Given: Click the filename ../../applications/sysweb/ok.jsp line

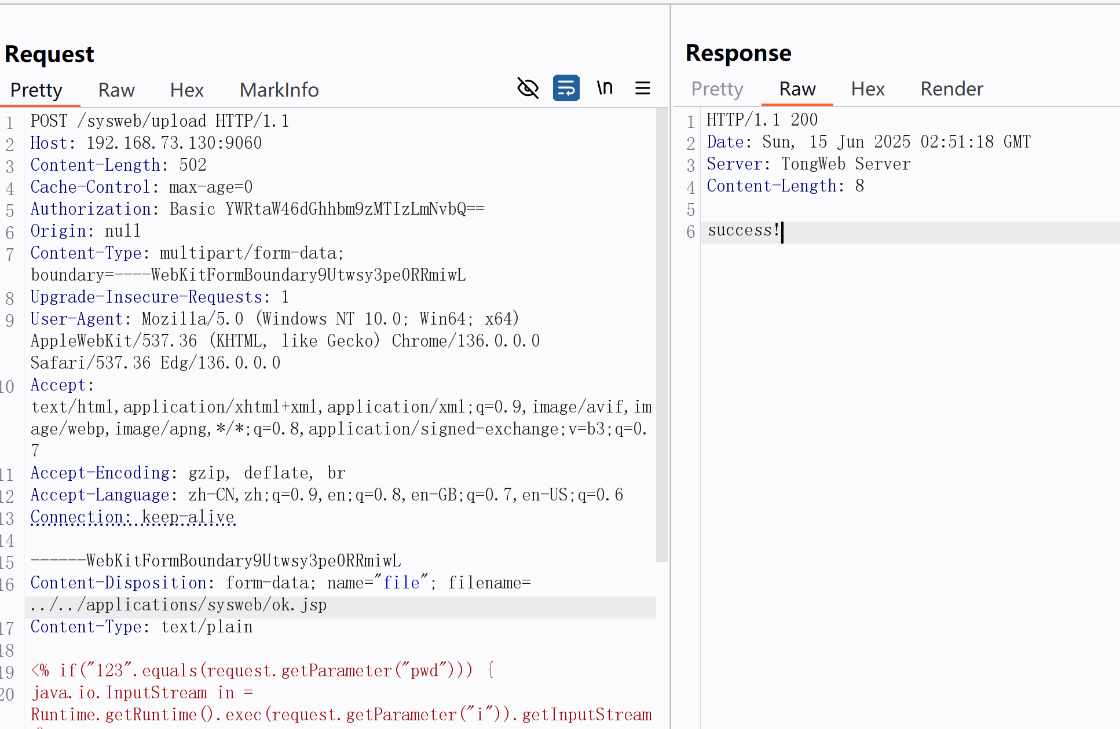Looking at the screenshot, I should [179, 605].
